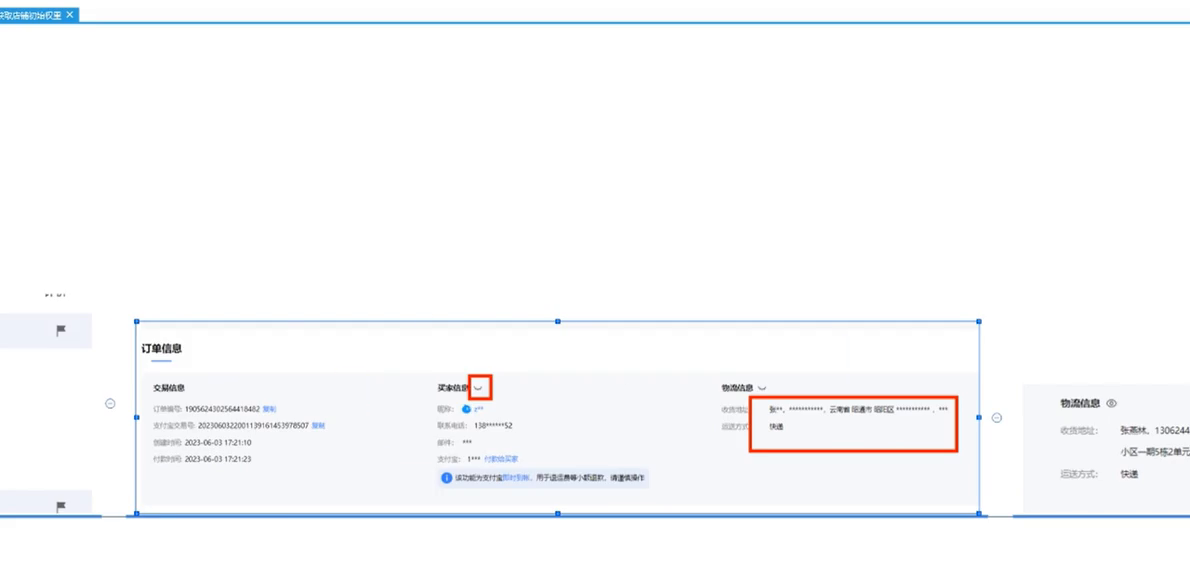Expand the 买家信息 chevron
1190x576 pixels.
coord(478,389)
